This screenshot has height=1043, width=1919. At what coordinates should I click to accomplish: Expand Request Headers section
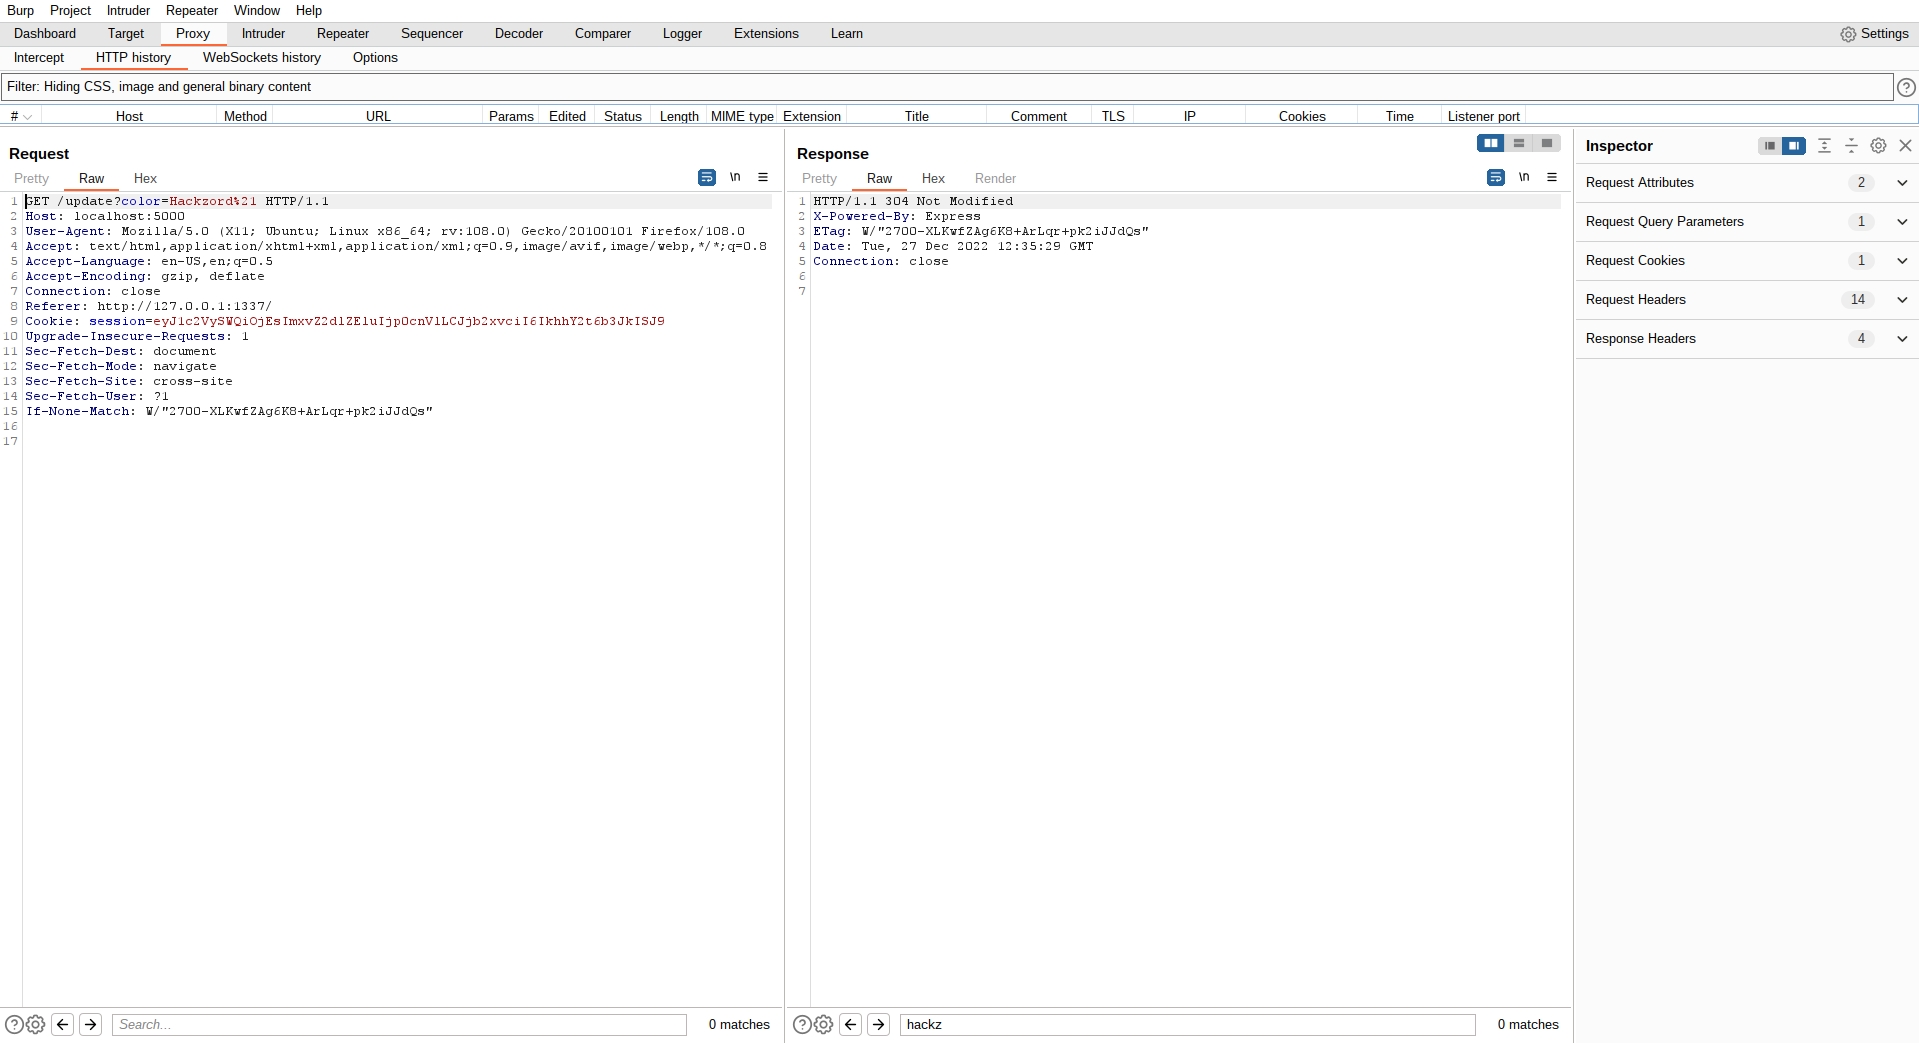(x=1902, y=300)
